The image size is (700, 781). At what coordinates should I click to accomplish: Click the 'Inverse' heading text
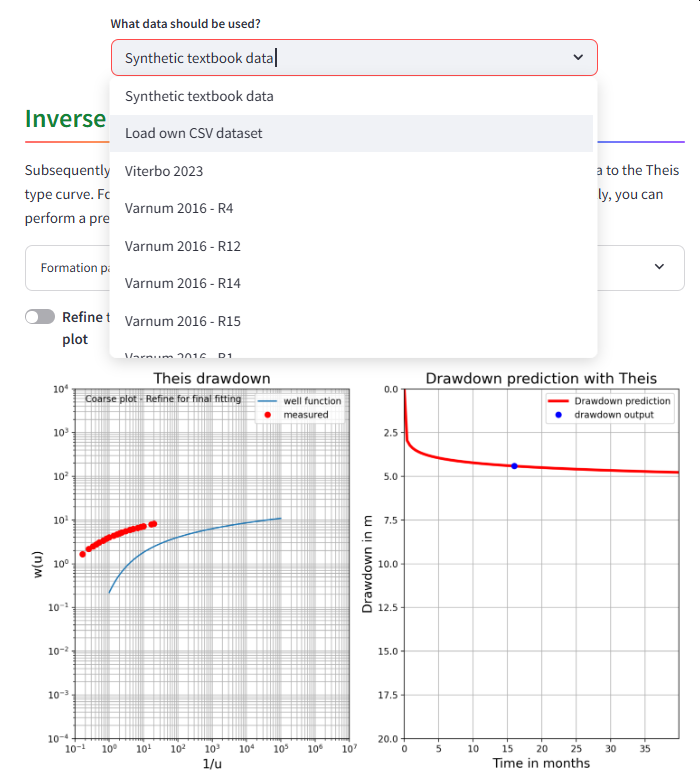coord(65,119)
